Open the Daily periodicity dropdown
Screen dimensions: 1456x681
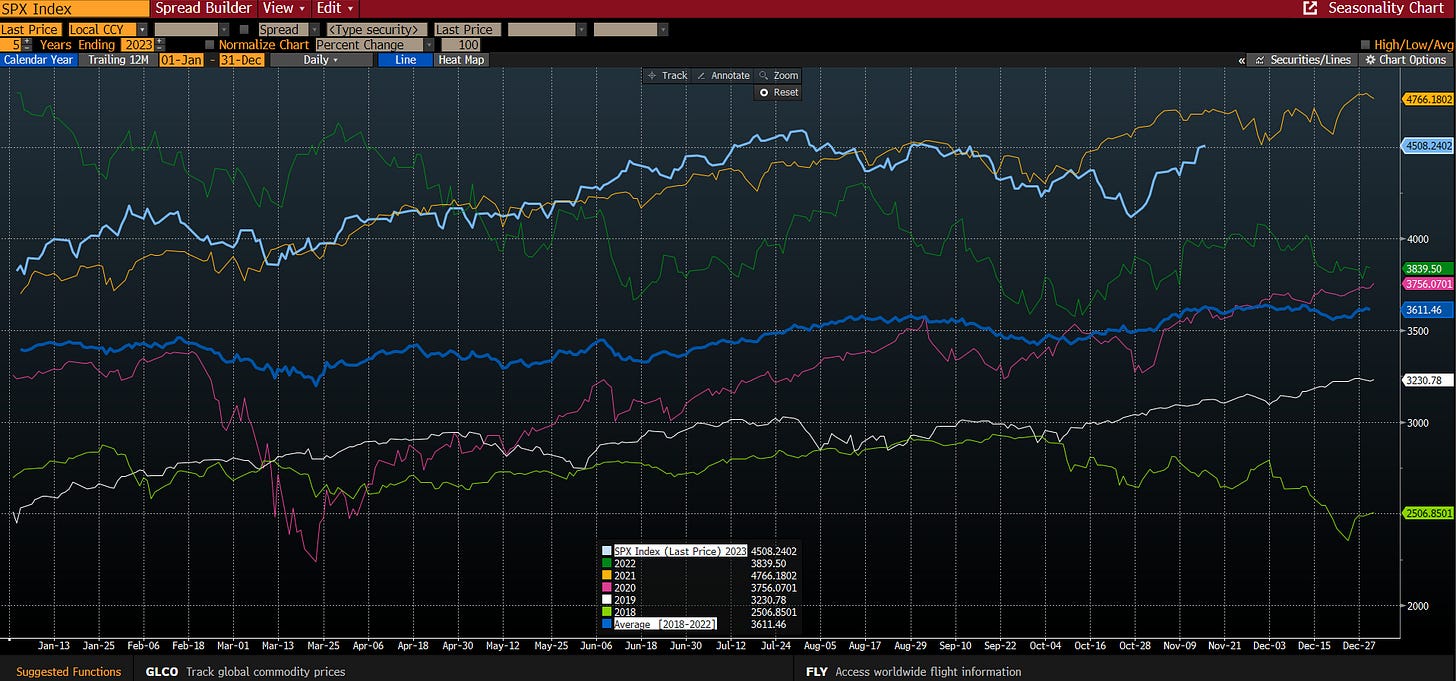point(321,60)
